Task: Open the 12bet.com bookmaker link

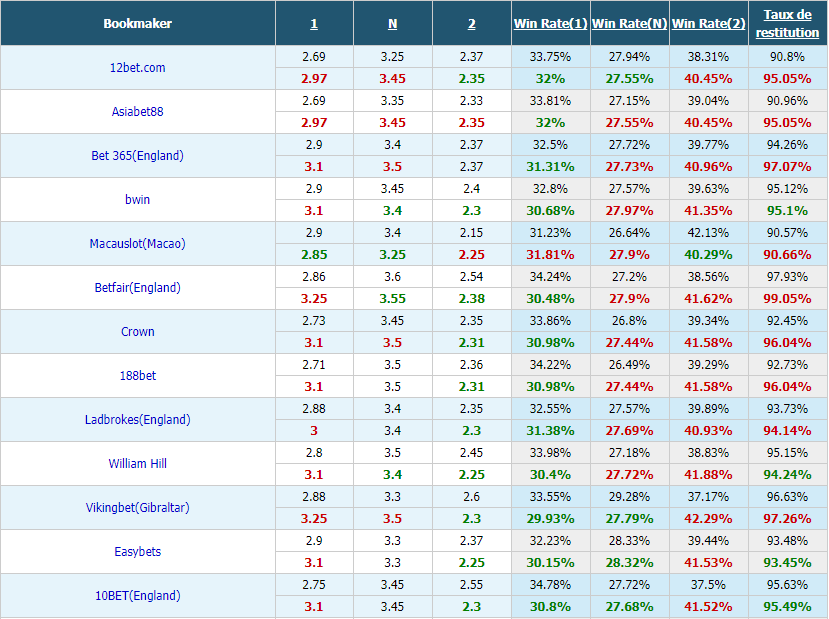Action: coord(137,68)
